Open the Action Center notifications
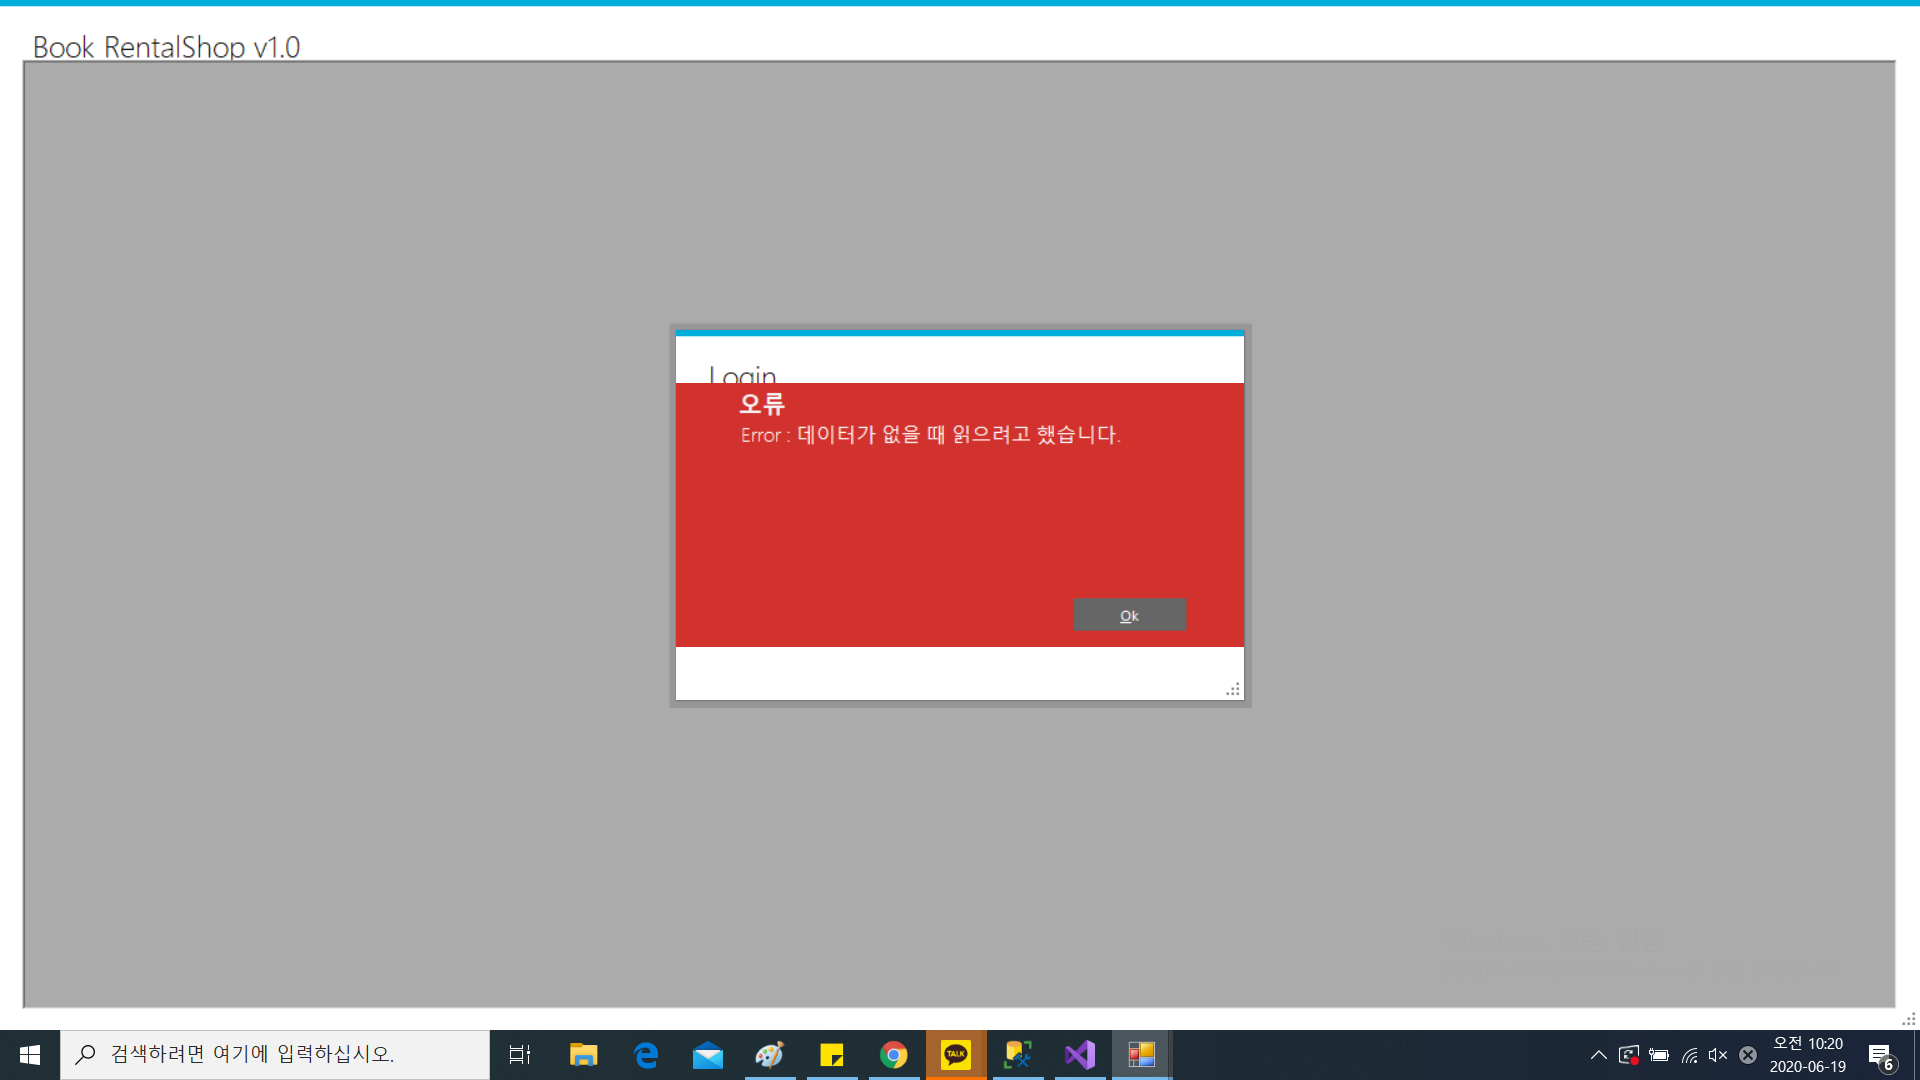Image resolution: width=1920 pixels, height=1080 pixels. click(1880, 1055)
